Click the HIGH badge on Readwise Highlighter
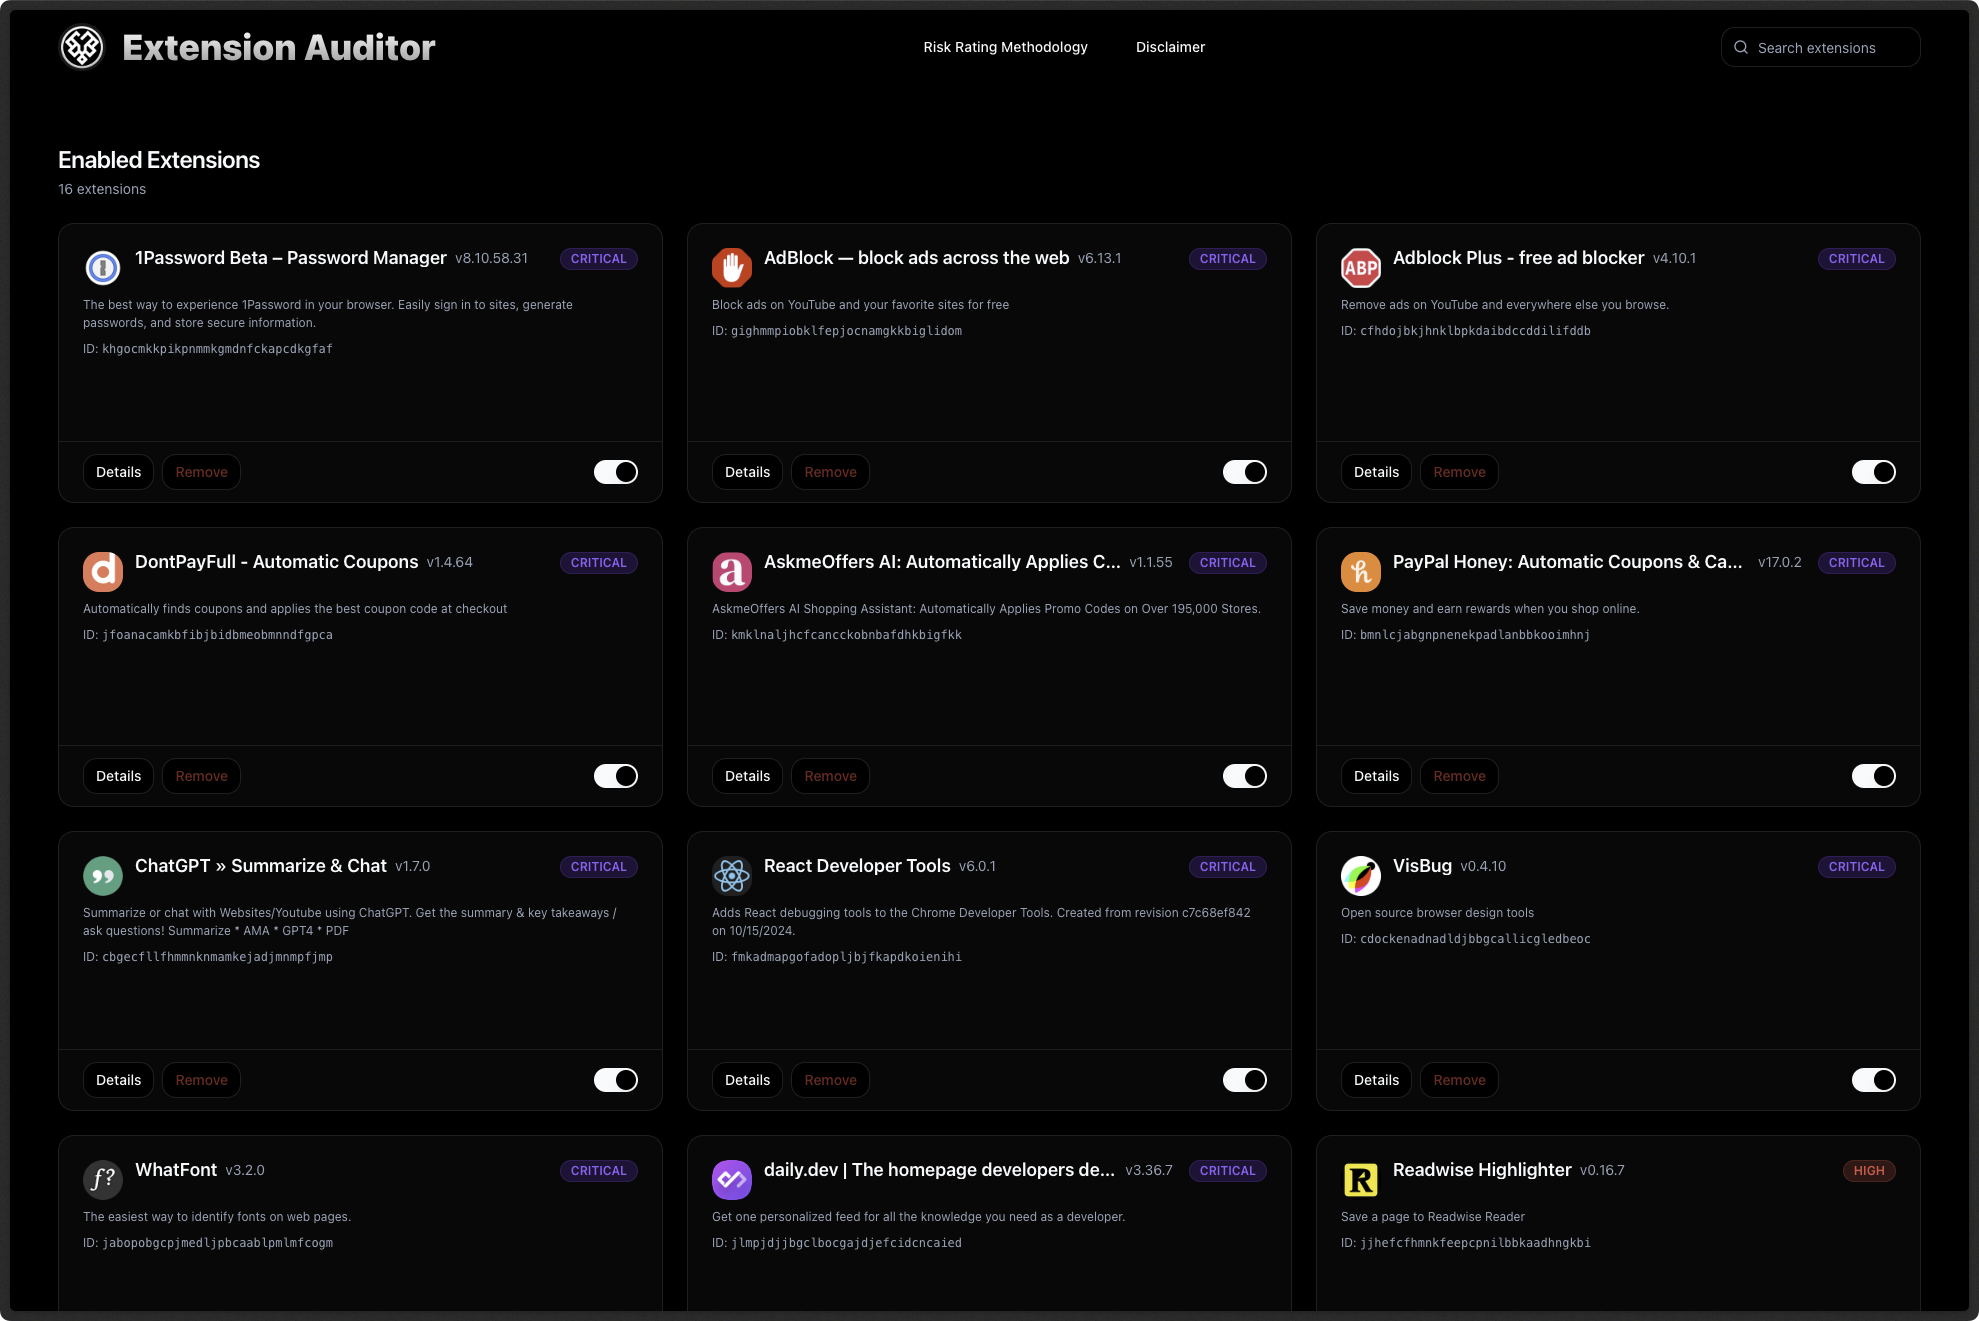Screen dimensions: 1979x1321 (1868, 1170)
